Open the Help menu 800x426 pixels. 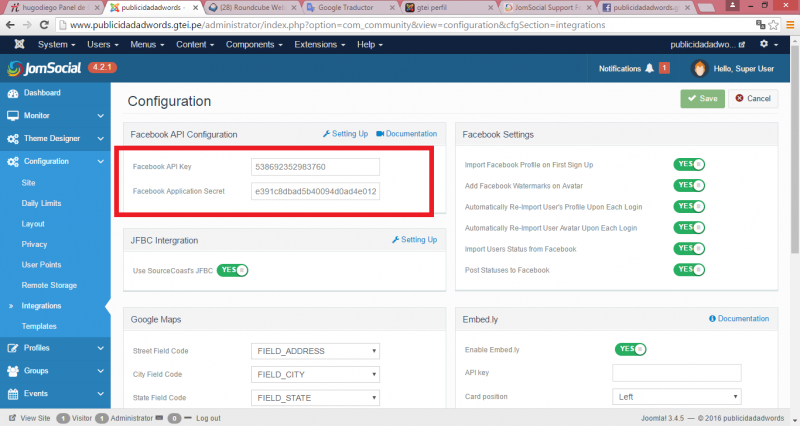pyautogui.click(x=369, y=44)
